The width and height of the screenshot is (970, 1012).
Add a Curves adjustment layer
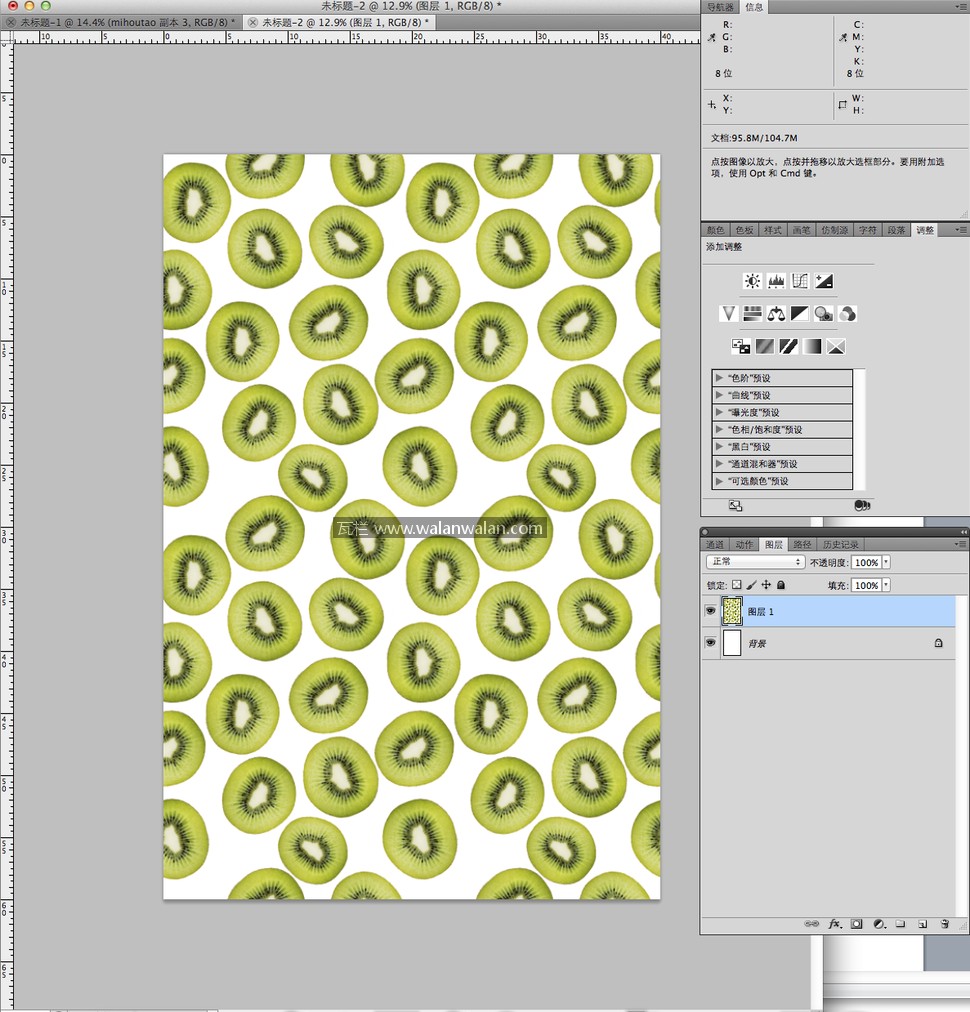tap(800, 282)
